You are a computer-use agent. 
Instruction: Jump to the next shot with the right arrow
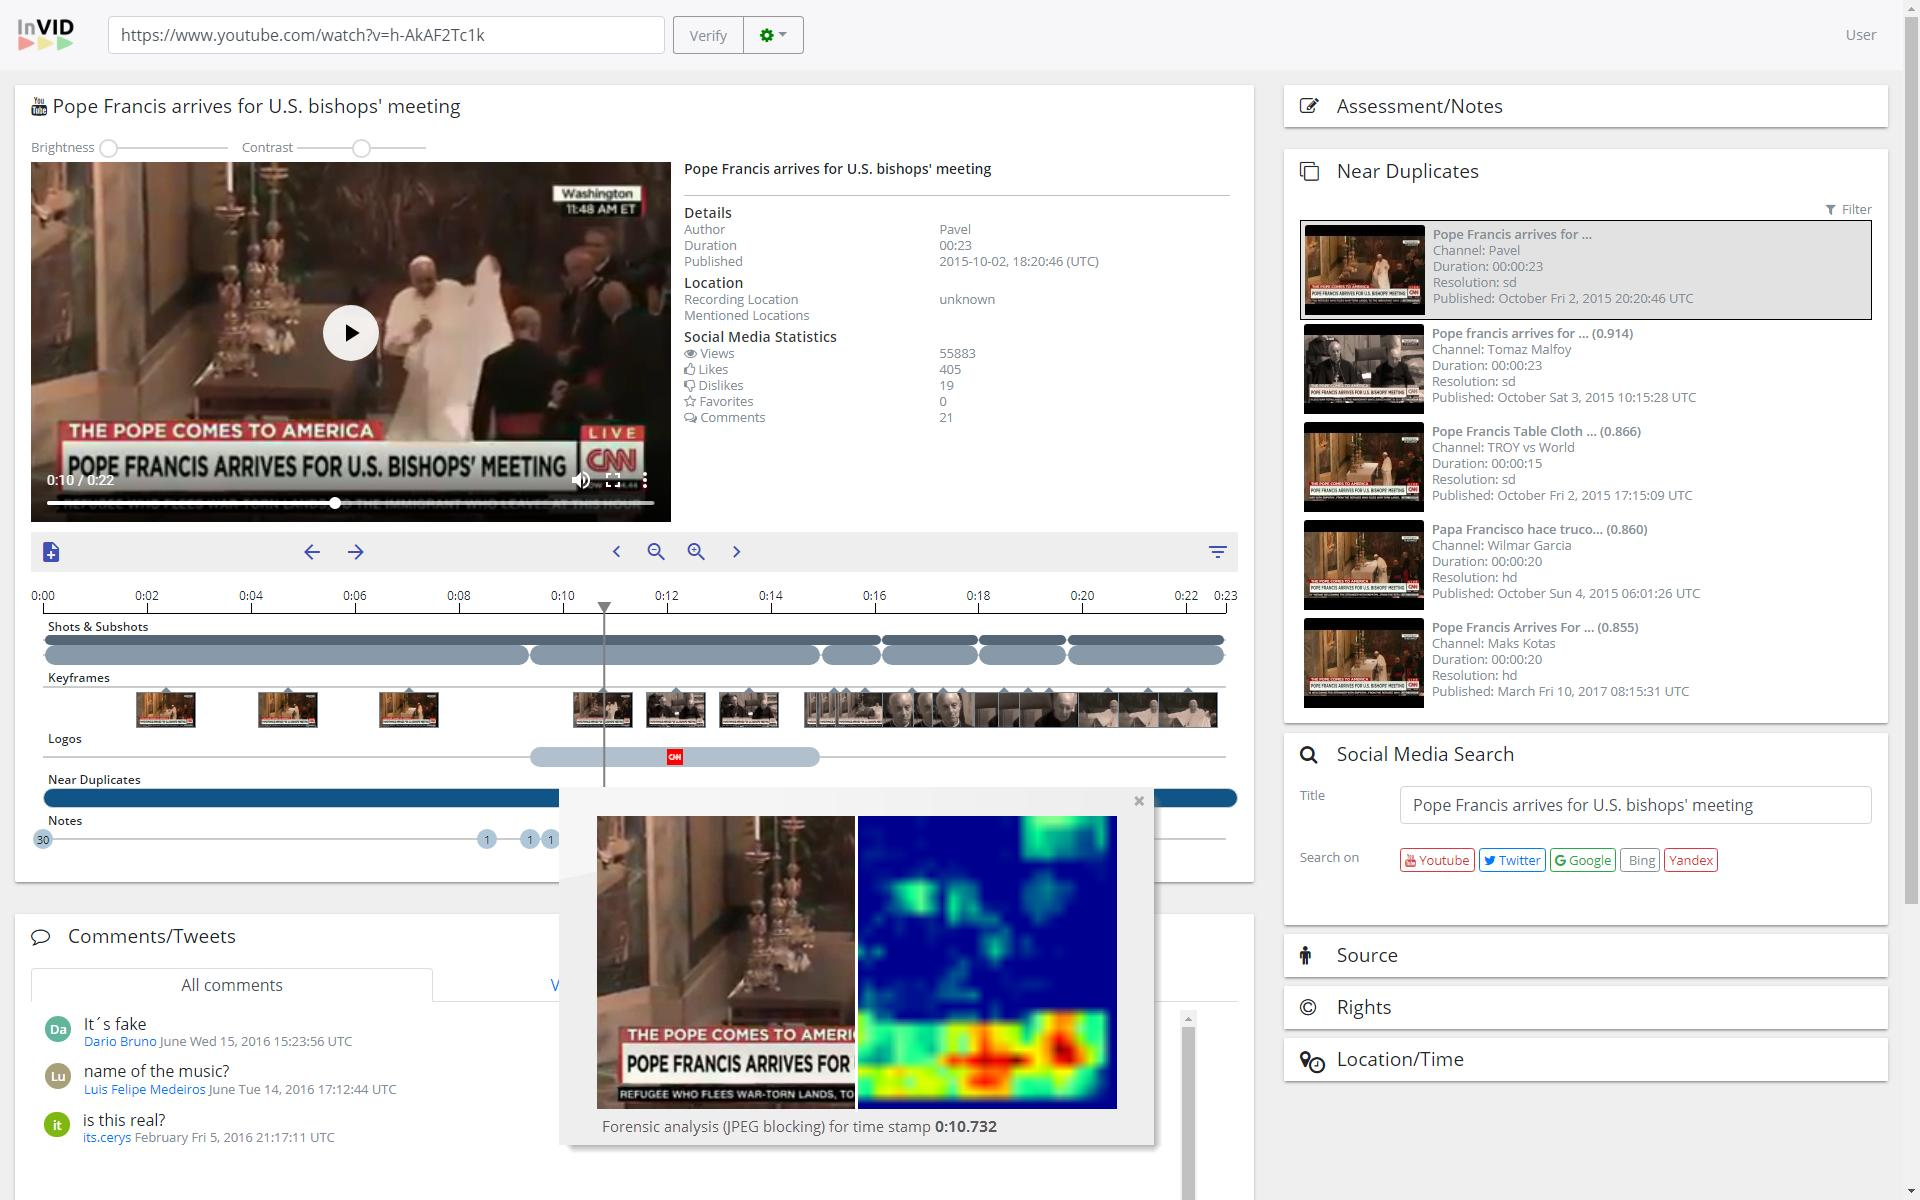click(x=356, y=552)
